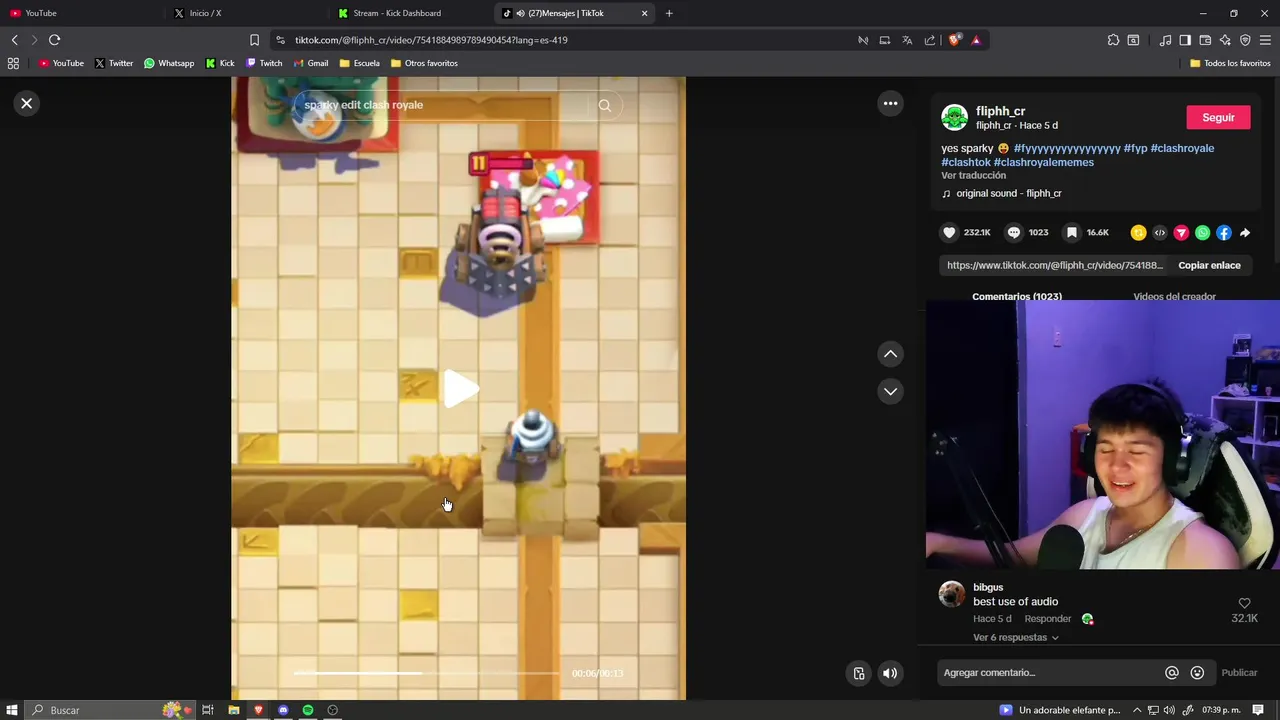Close the TikTok Mensajes browser tab
Screen dimensions: 1280x720
point(644,13)
